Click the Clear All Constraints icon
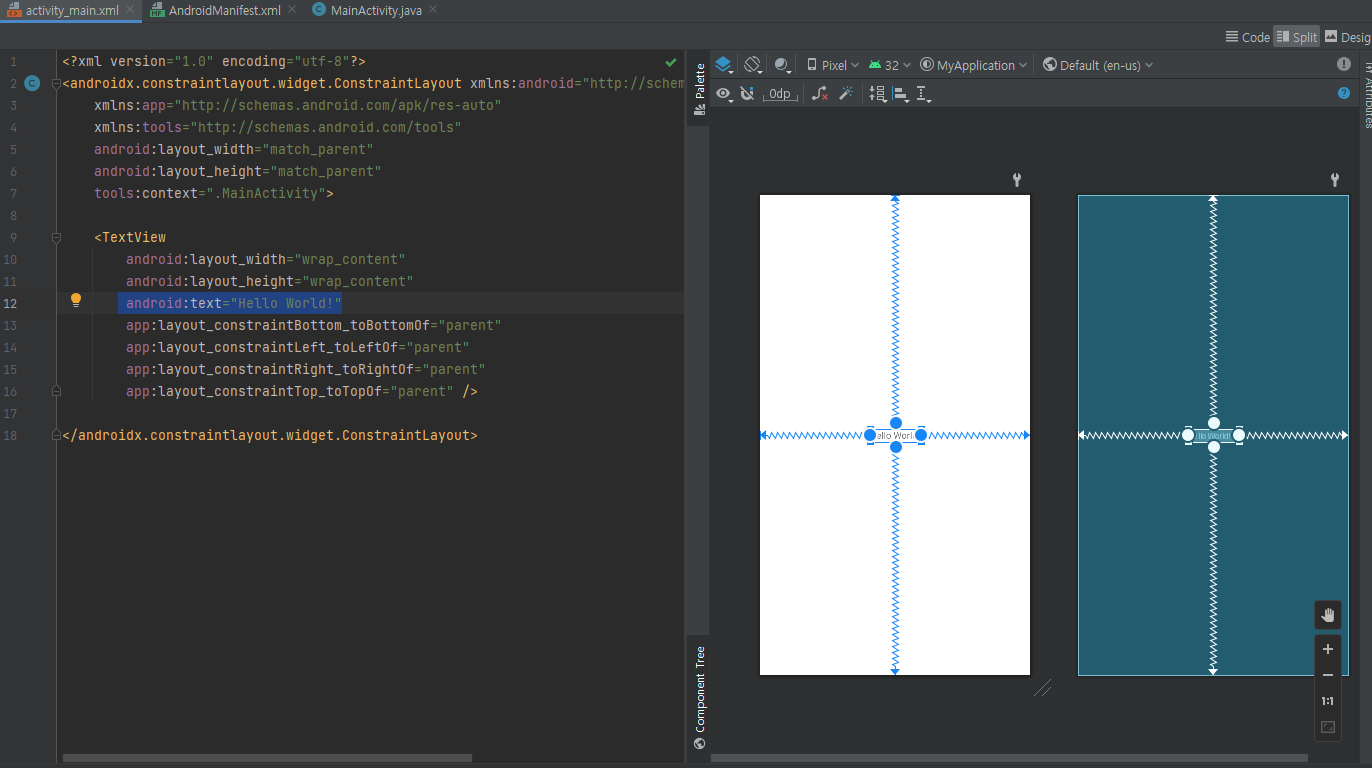Viewport: 1372px width, 768px height. point(820,93)
